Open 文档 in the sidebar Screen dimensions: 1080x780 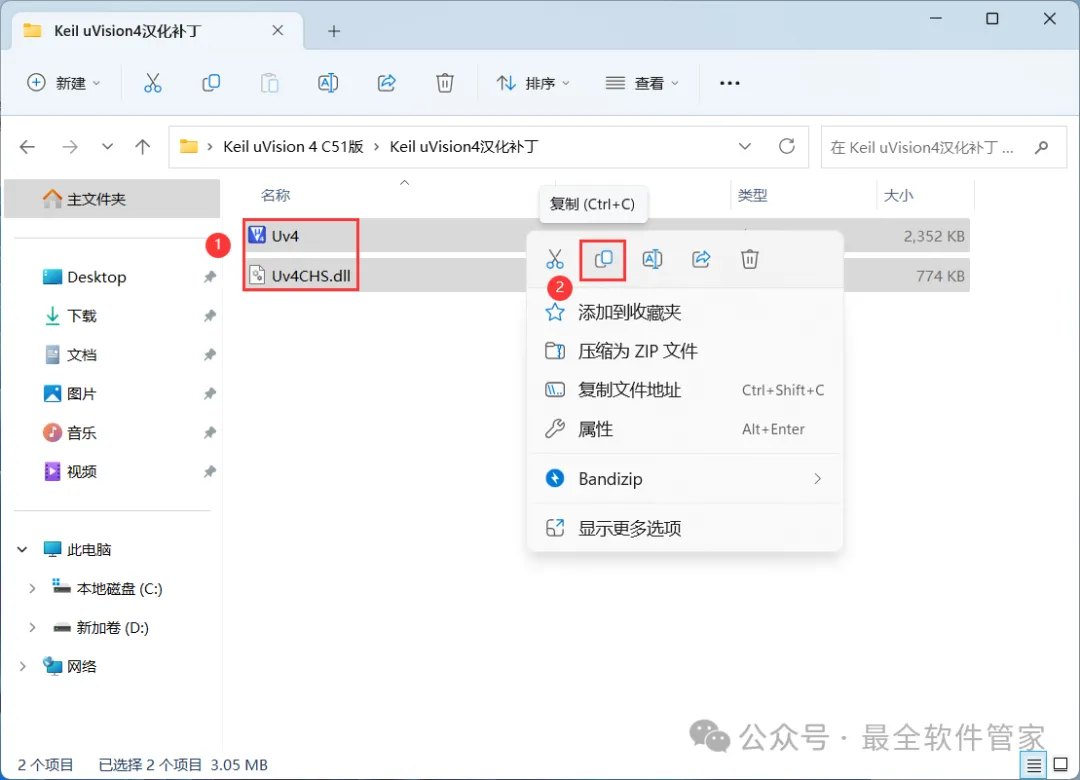coord(81,355)
